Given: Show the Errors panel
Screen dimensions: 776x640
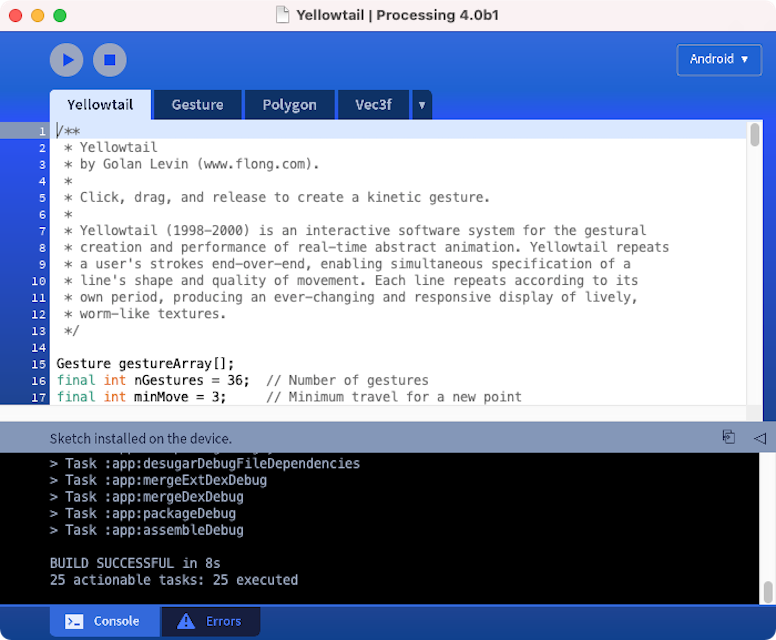Looking at the screenshot, I should [211, 621].
